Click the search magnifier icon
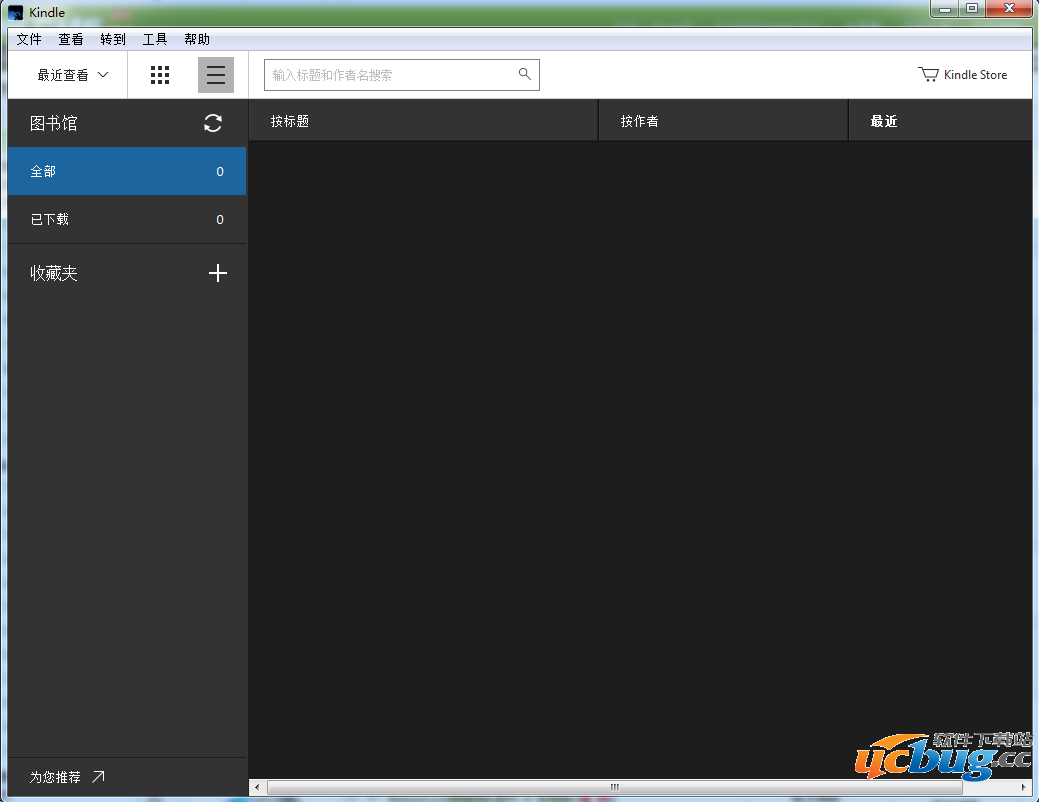Image resolution: width=1039 pixels, height=802 pixels. point(525,75)
